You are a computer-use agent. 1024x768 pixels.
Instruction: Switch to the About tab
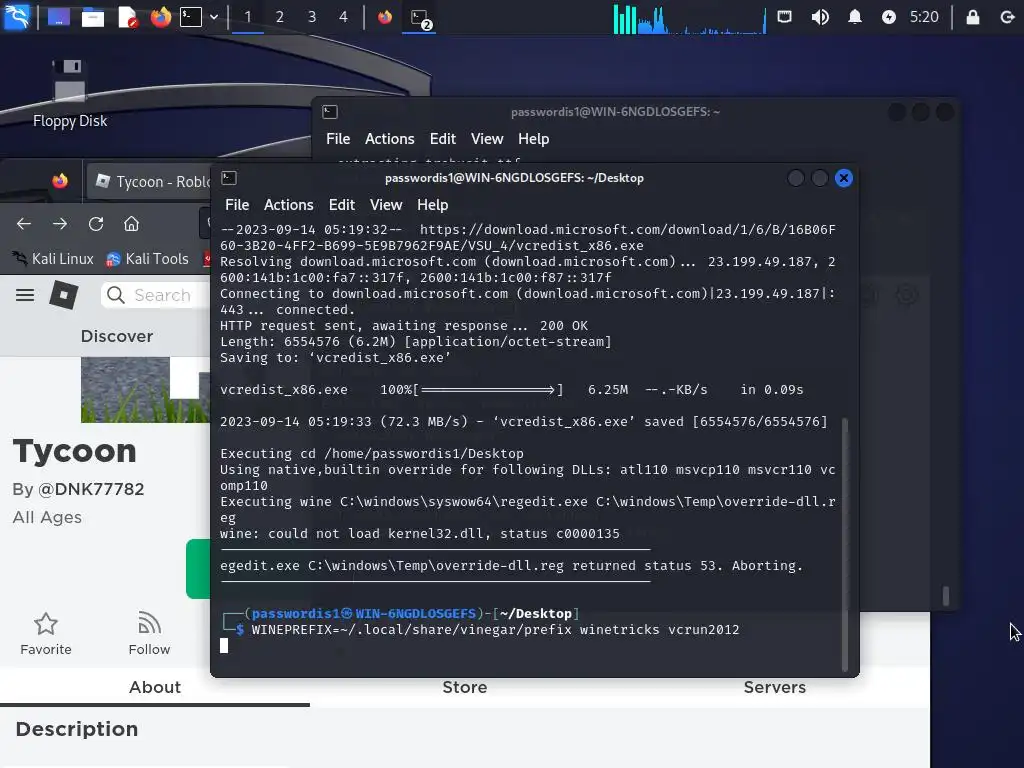[x=155, y=688]
